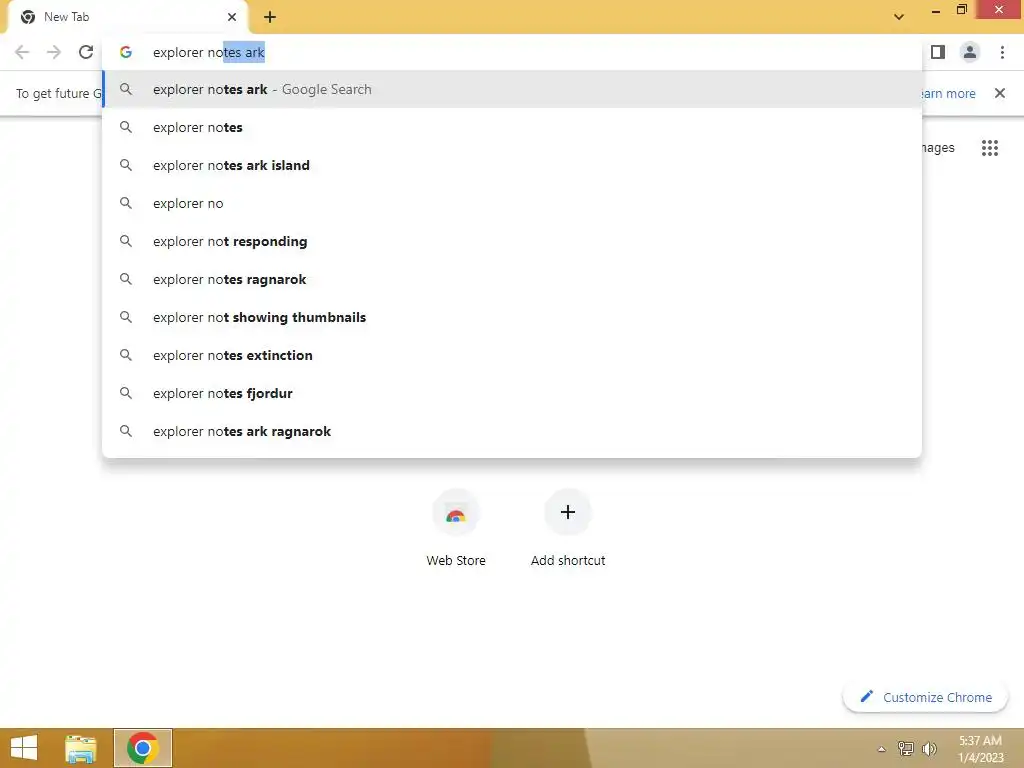Image resolution: width=1024 pixels, height=768 pixels.
Task: Open the Images link
Action: tap(938, 148)
